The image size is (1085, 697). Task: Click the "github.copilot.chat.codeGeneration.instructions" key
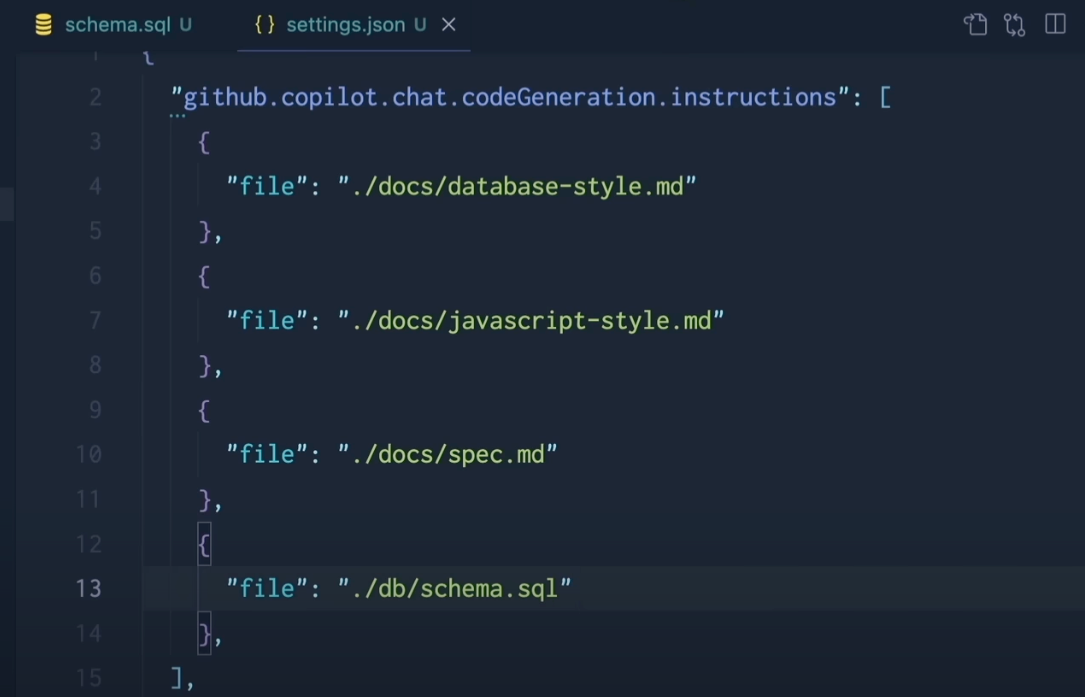pos(510,97)
